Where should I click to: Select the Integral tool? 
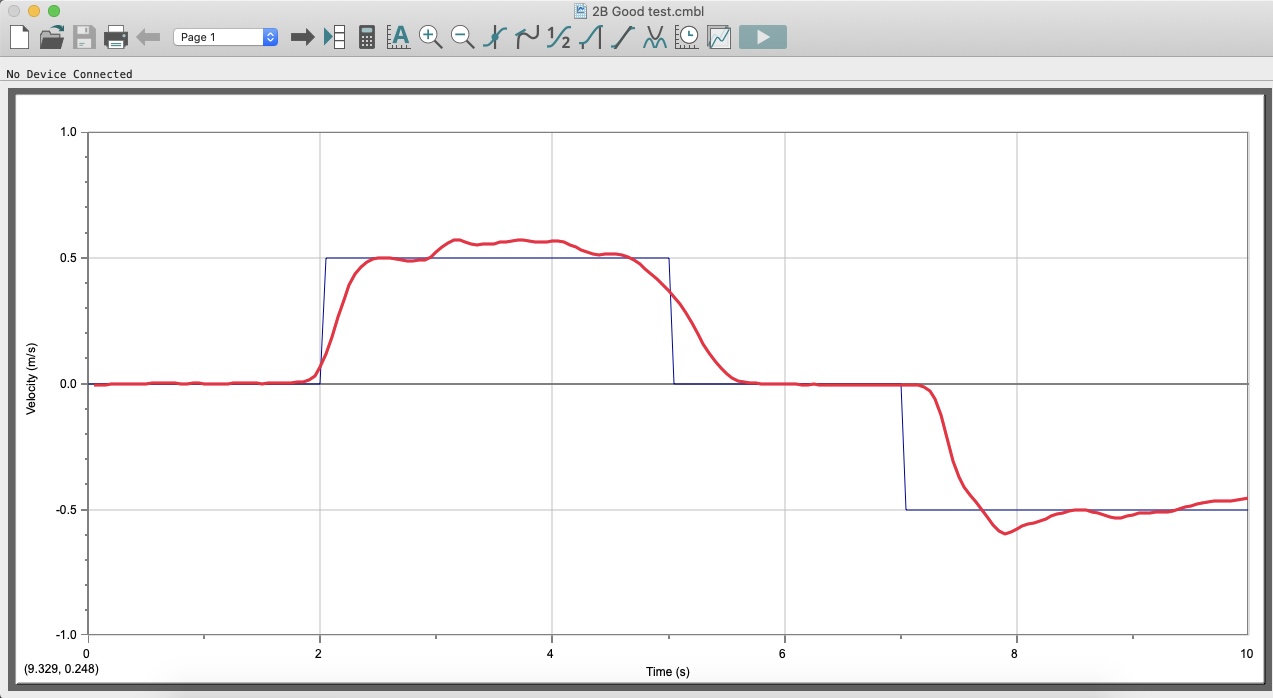pyautogui.click(x=591, y=38)
